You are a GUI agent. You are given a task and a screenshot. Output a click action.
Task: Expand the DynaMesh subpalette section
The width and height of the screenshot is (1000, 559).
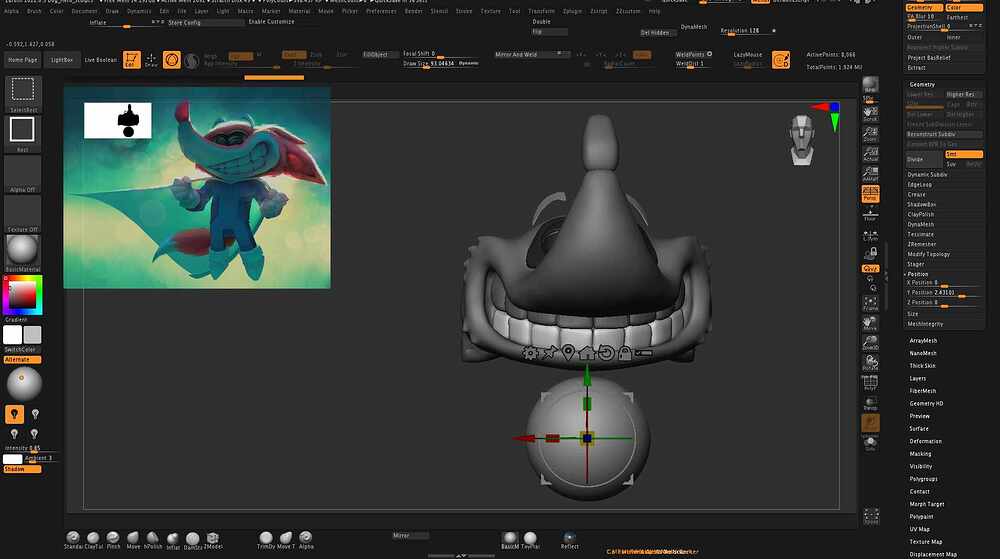(x=920, y=224)
